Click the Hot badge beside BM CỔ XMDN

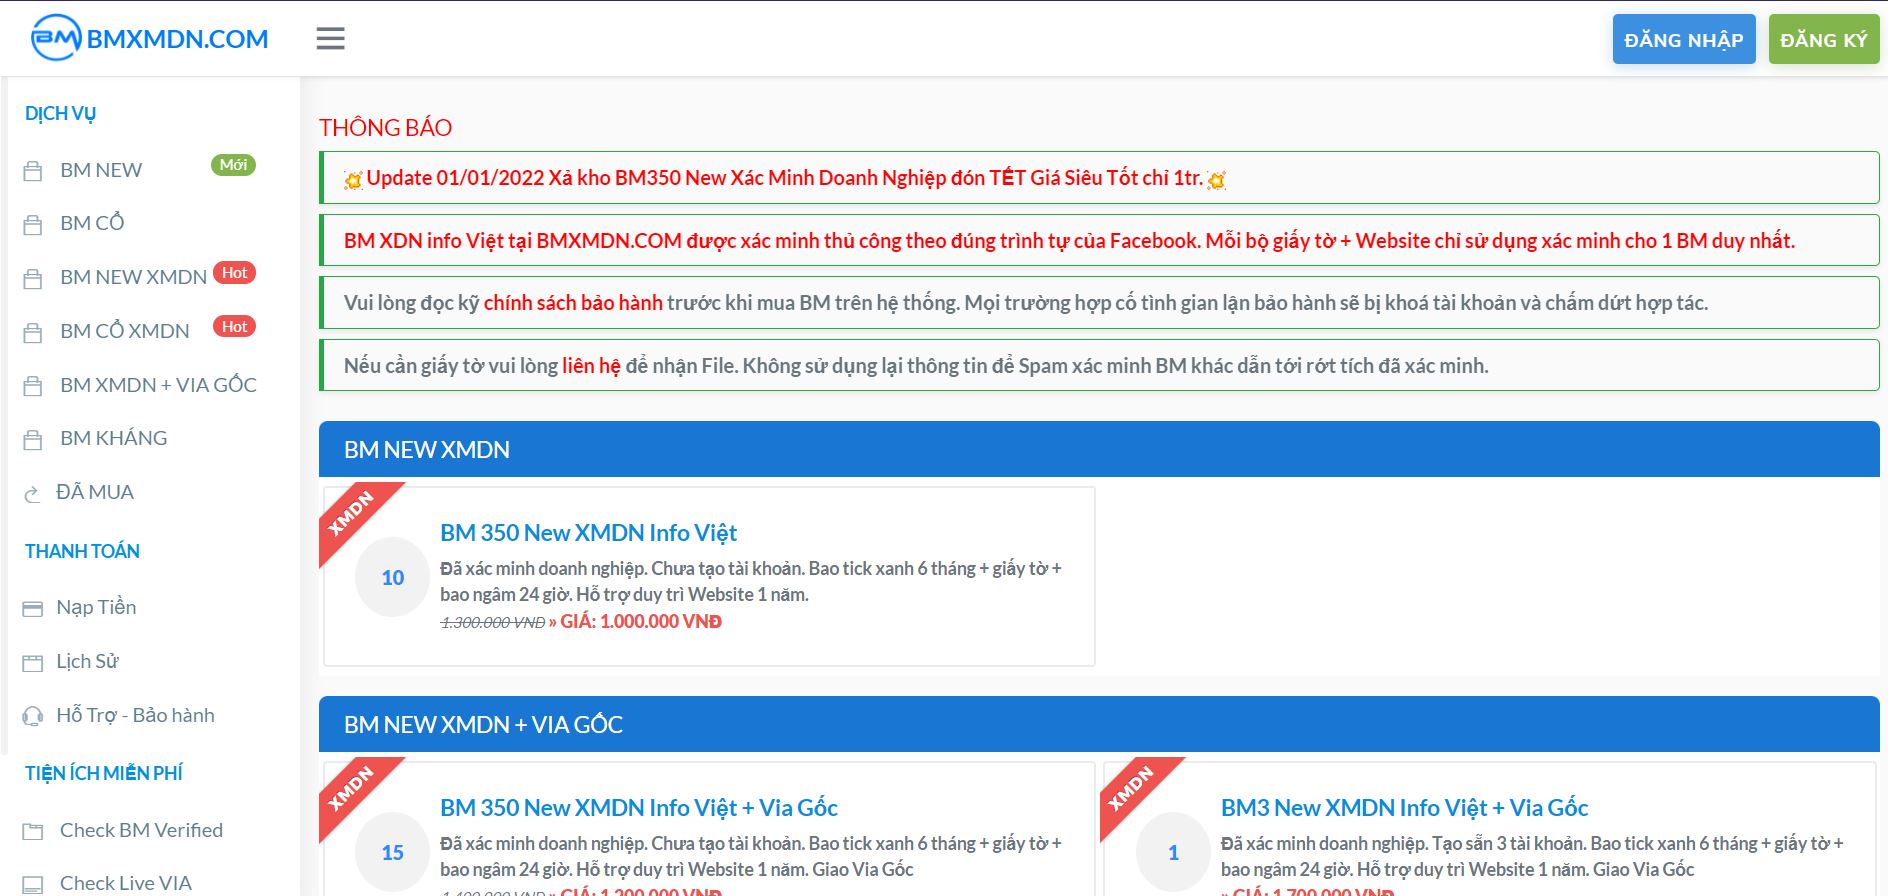pos(234,327)
